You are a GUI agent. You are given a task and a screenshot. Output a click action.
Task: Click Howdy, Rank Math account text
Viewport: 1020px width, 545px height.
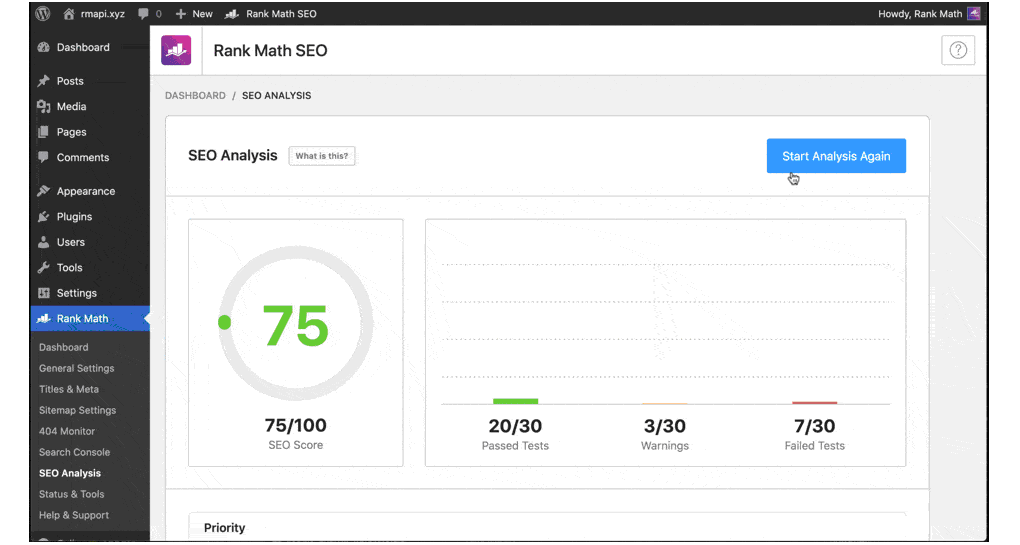[x=920, y=14]
